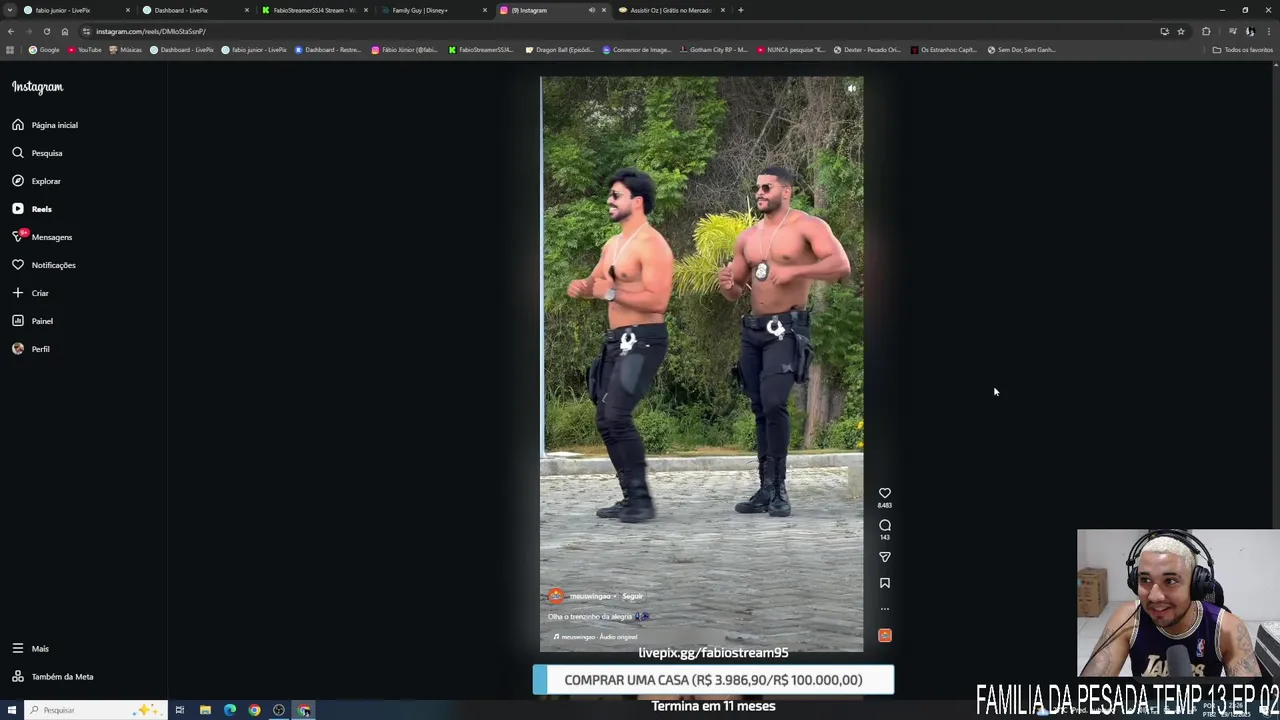1280x720 pixels.
Task: Switch to FabioStreamerSSJ4 Stream tab
Action: 315,10
